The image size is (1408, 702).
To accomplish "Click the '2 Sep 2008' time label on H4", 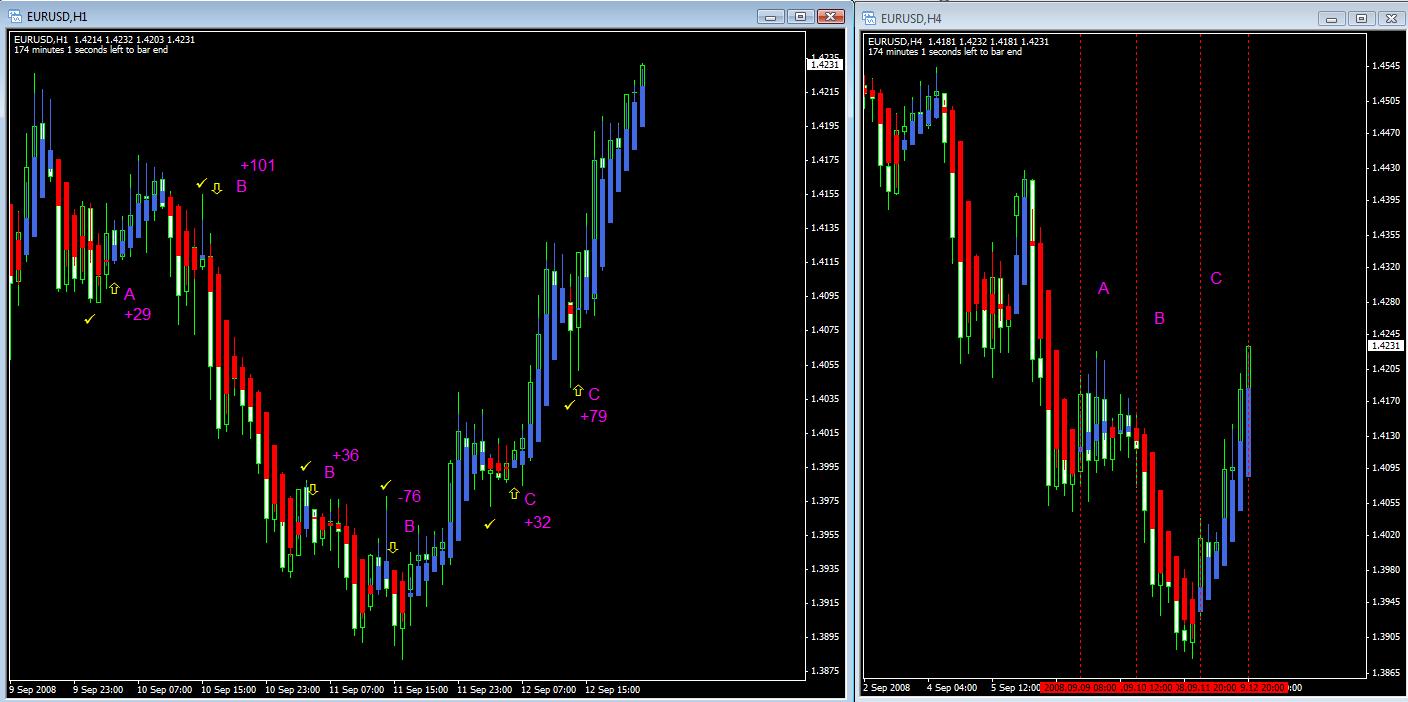I will [x=887, y=688].
